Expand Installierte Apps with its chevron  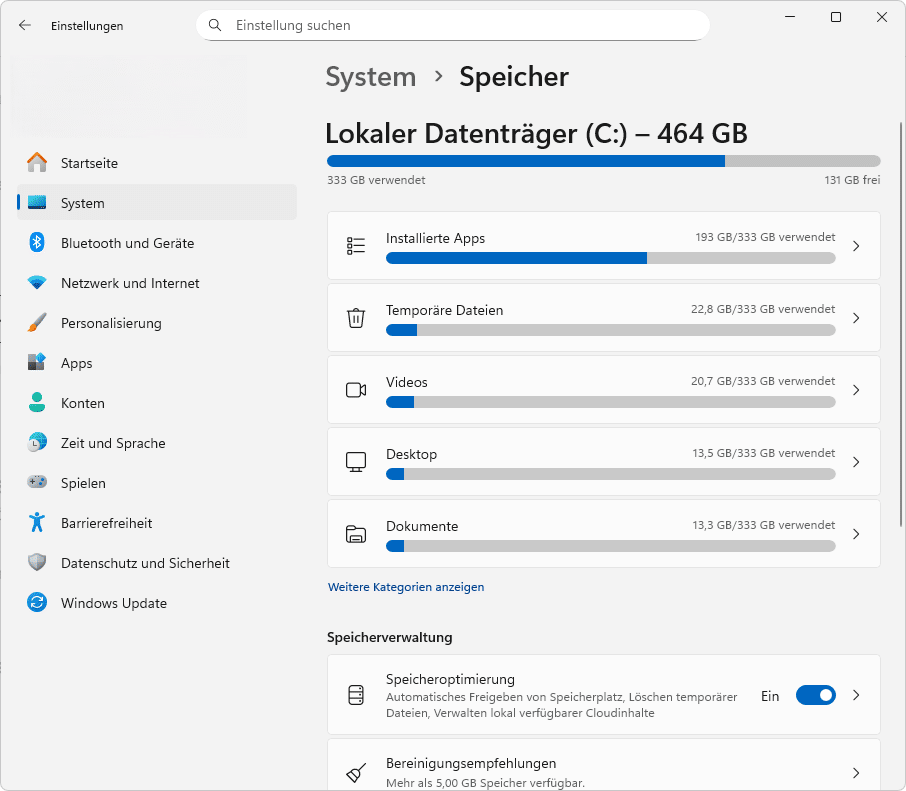[856, 246]
